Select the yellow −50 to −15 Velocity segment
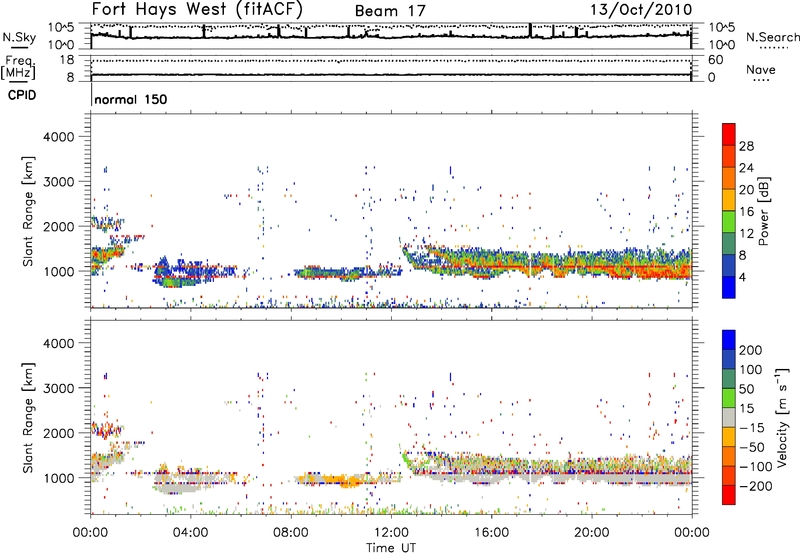 coord(729,437)
